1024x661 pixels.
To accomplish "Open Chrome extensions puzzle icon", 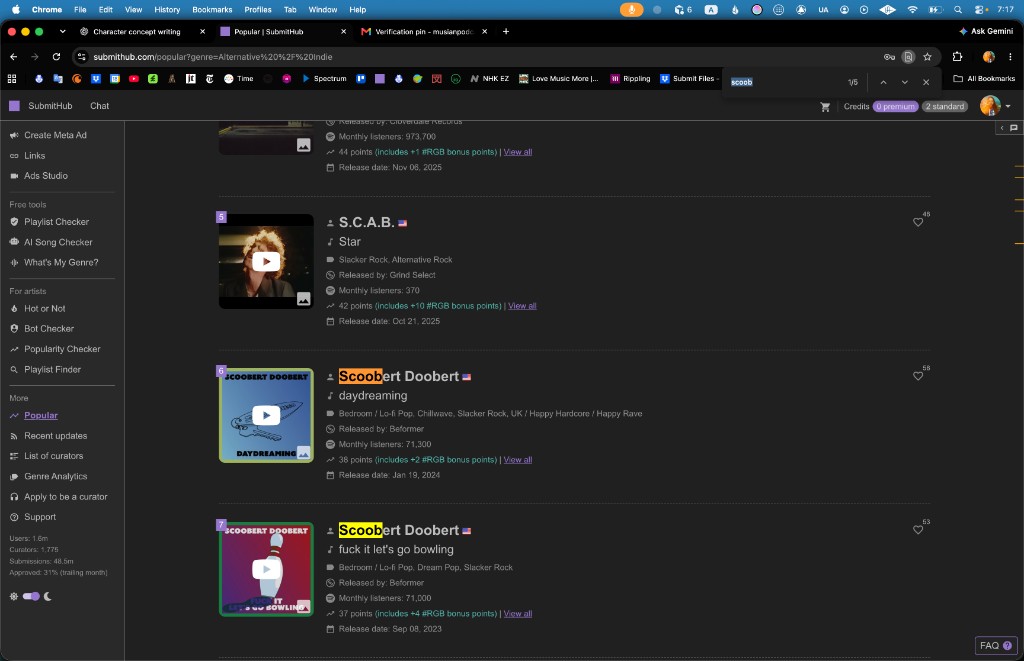I will pyautogui.click(x=957, y=57).
